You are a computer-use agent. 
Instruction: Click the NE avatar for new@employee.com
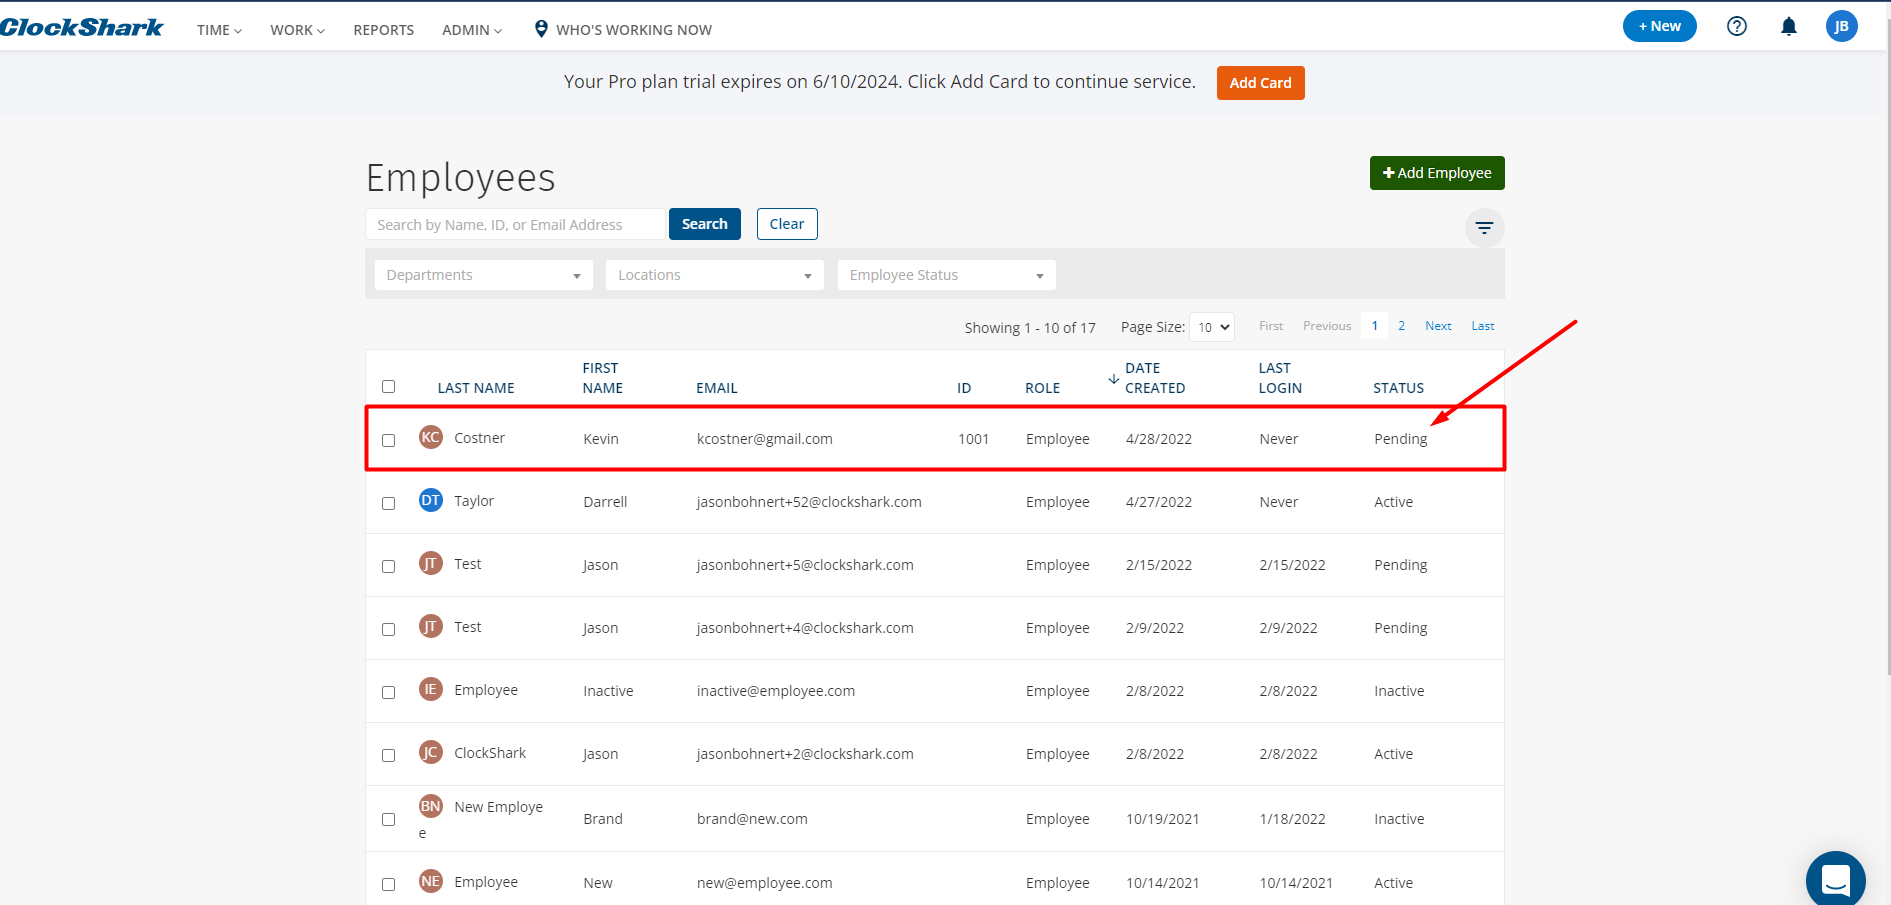[431, 881]
